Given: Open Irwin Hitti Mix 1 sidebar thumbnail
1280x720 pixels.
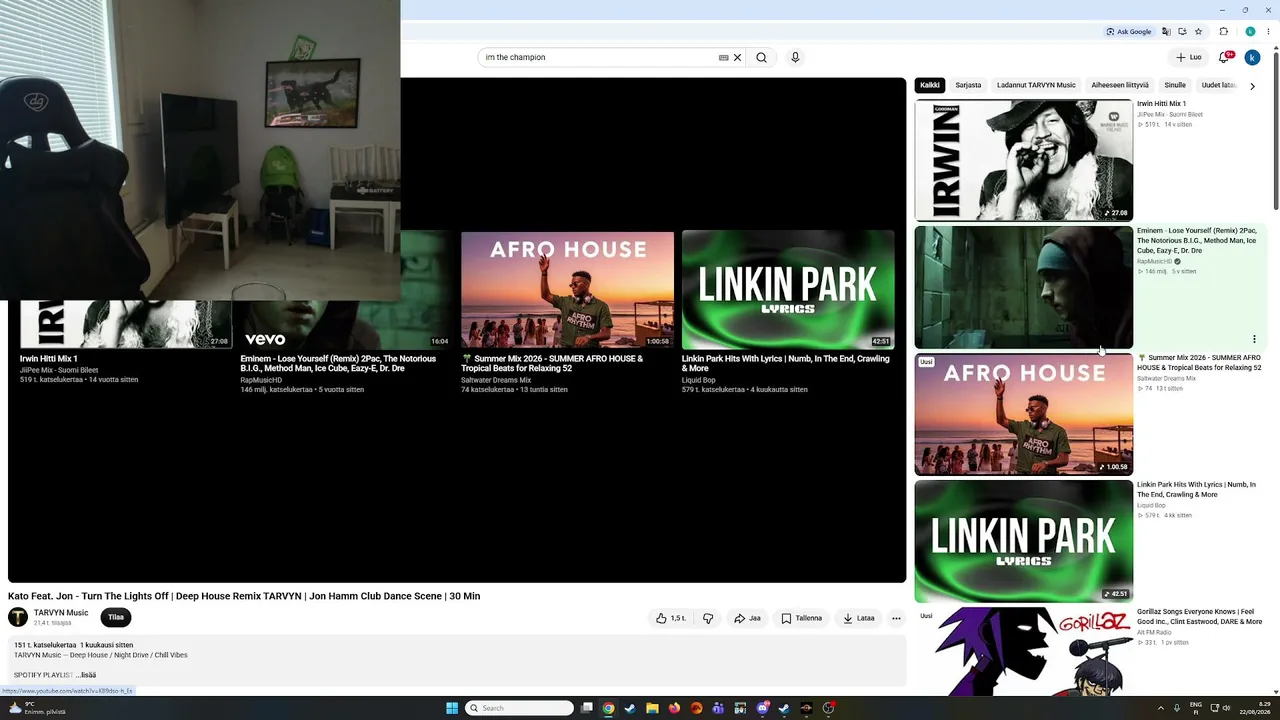Looking at the screenshot, I should tap(1024, 160).
